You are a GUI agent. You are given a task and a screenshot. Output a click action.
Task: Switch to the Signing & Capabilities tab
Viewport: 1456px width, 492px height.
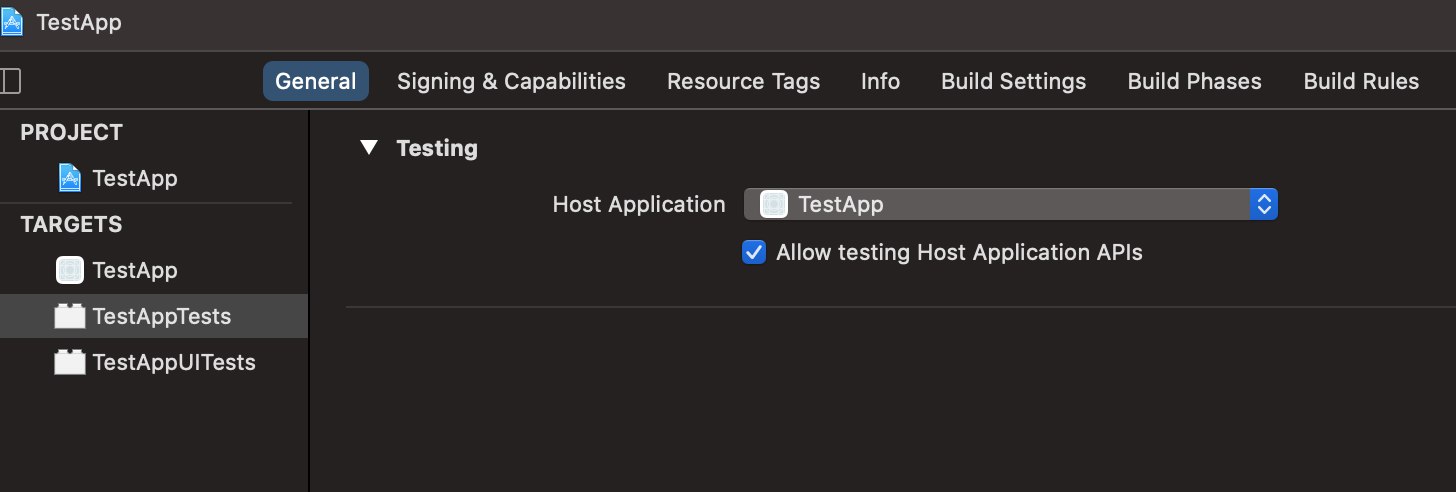(x=511, y=82)
